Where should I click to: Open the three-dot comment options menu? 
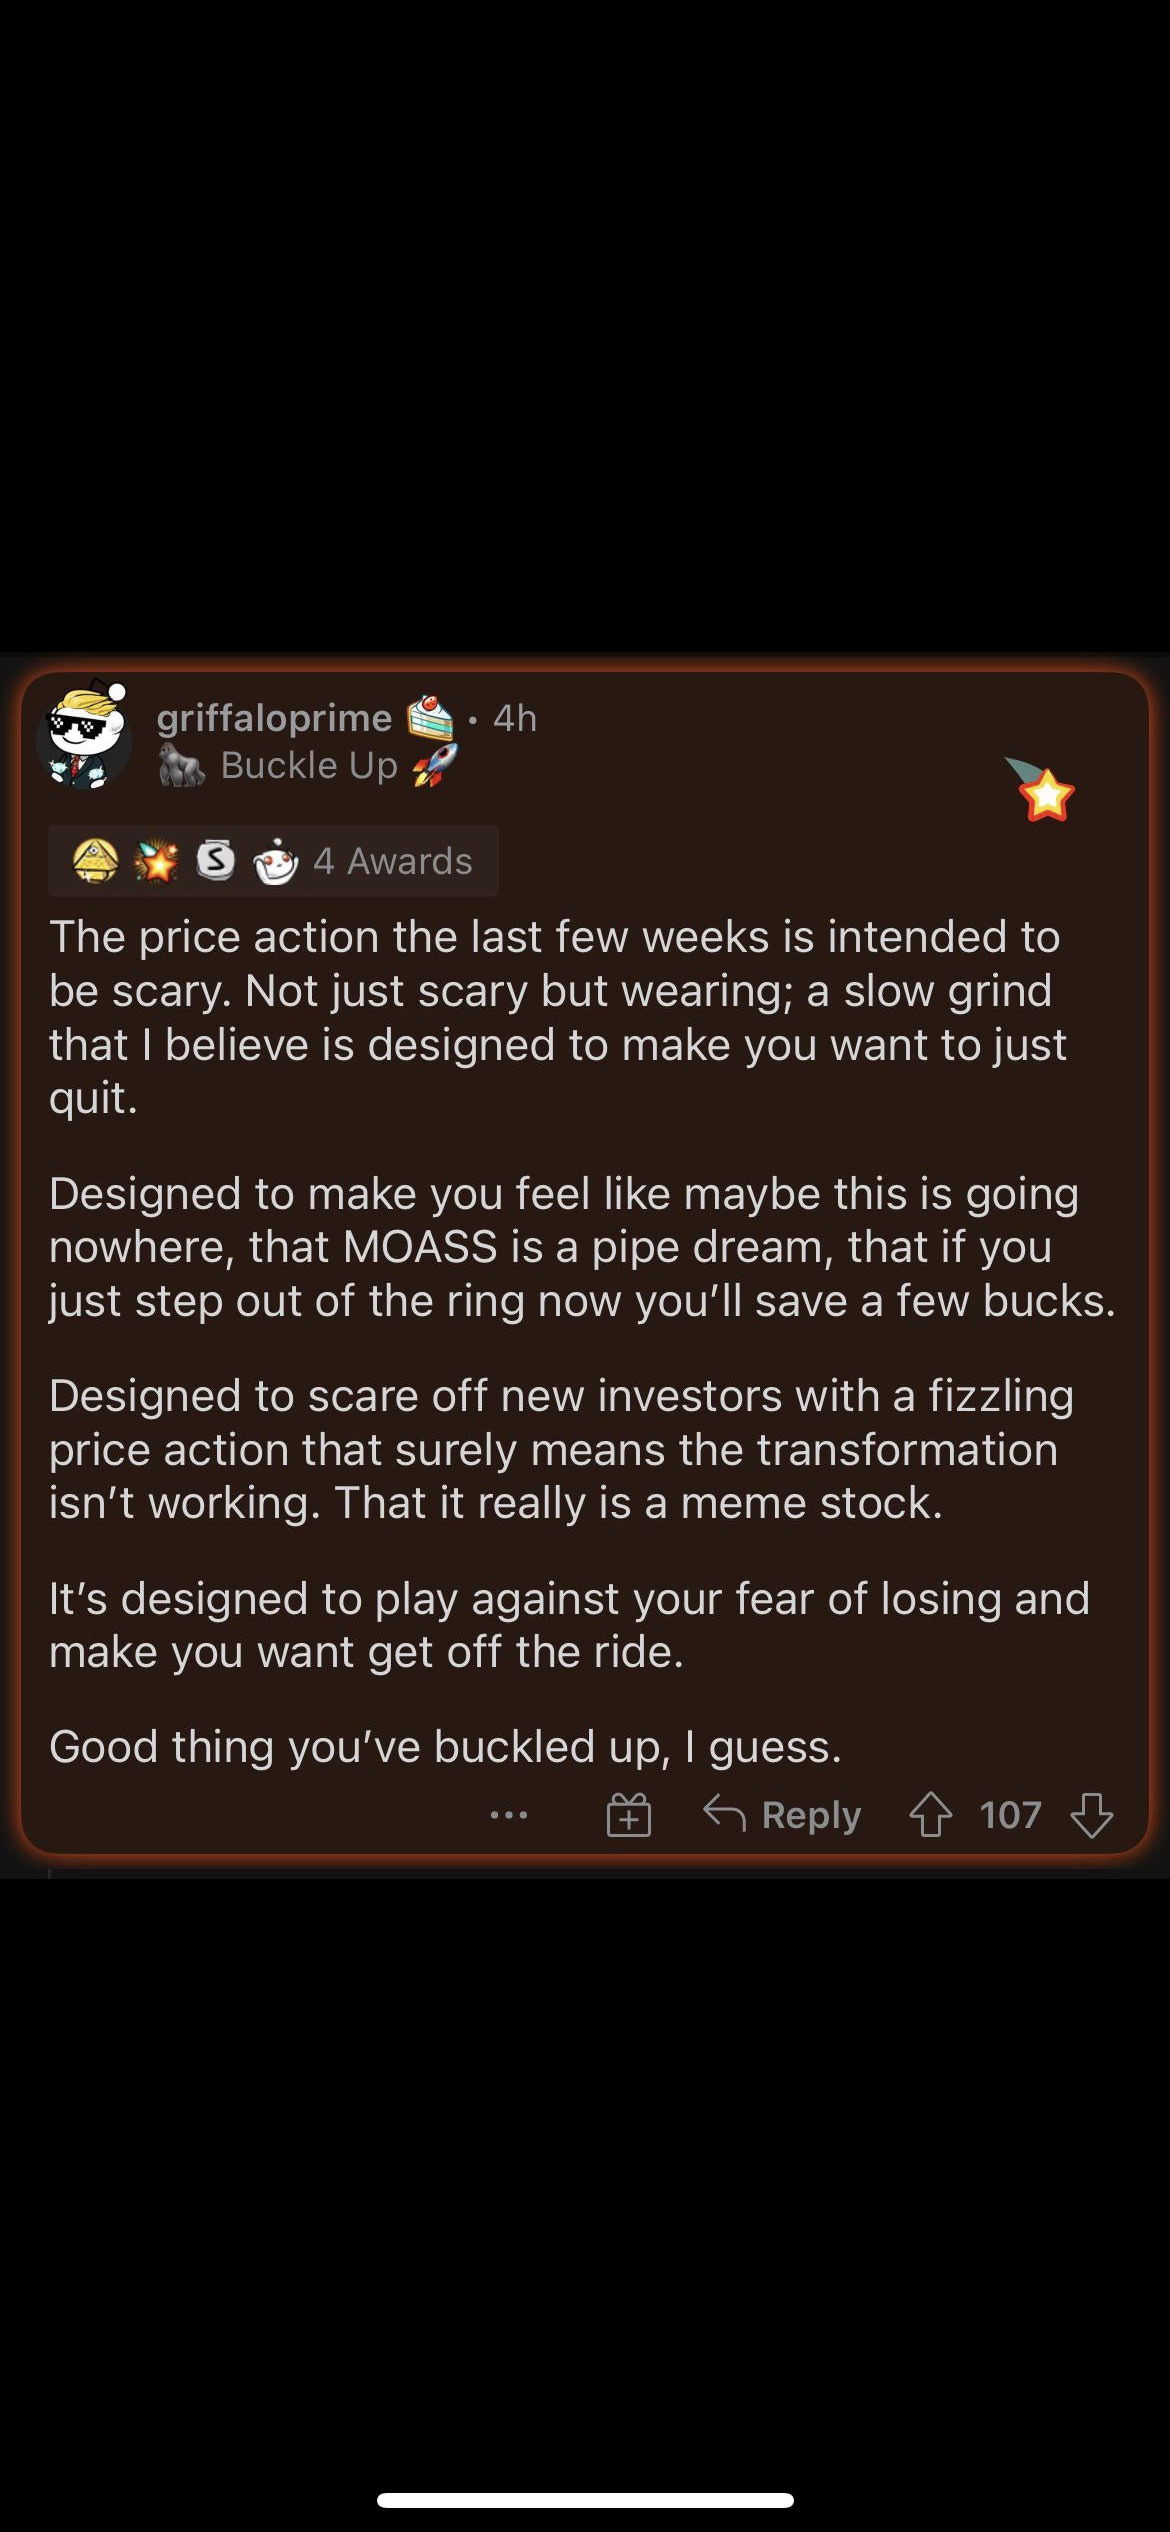pyautogui.click(x=509, y=1814)
